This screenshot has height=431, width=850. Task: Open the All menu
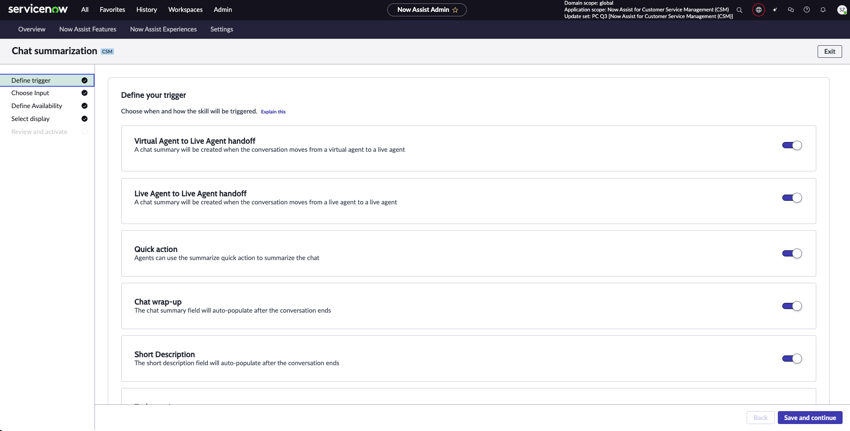point(85,10)
